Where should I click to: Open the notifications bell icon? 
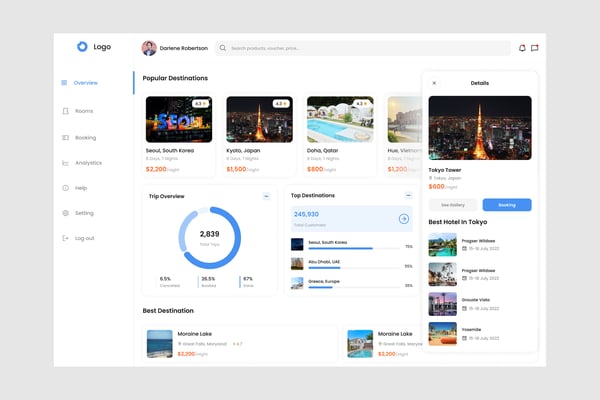tap(522, 48)
